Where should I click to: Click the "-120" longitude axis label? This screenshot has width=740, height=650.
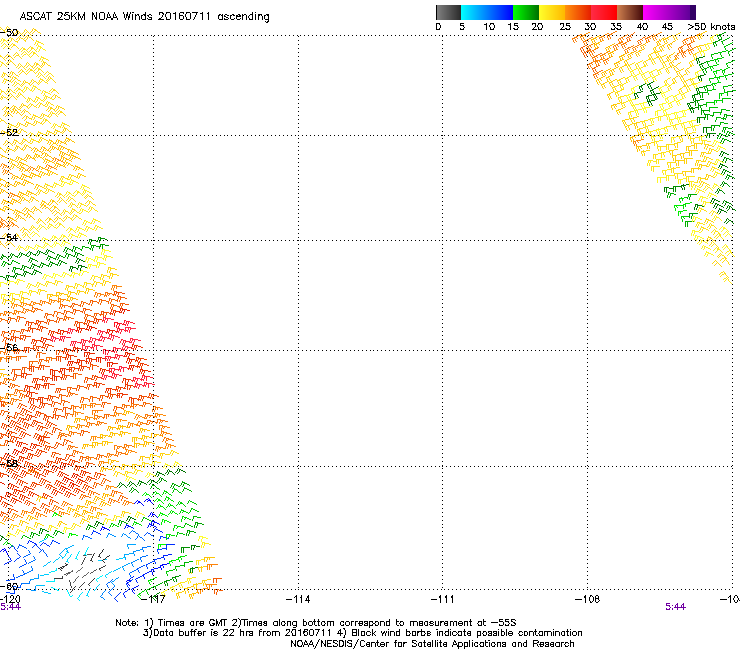[10, 599]
